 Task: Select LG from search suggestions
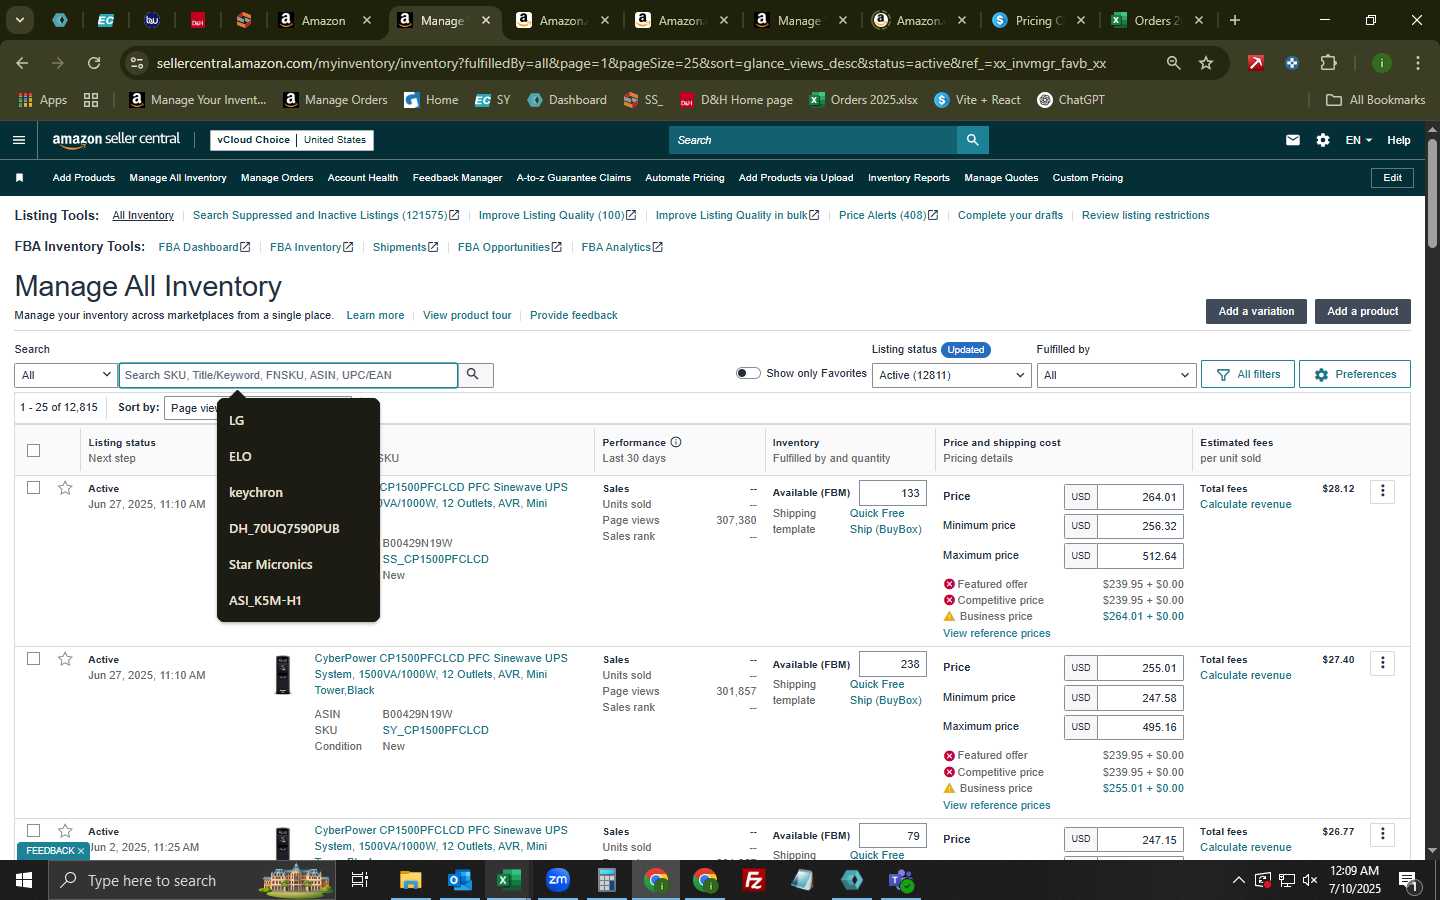298,420
